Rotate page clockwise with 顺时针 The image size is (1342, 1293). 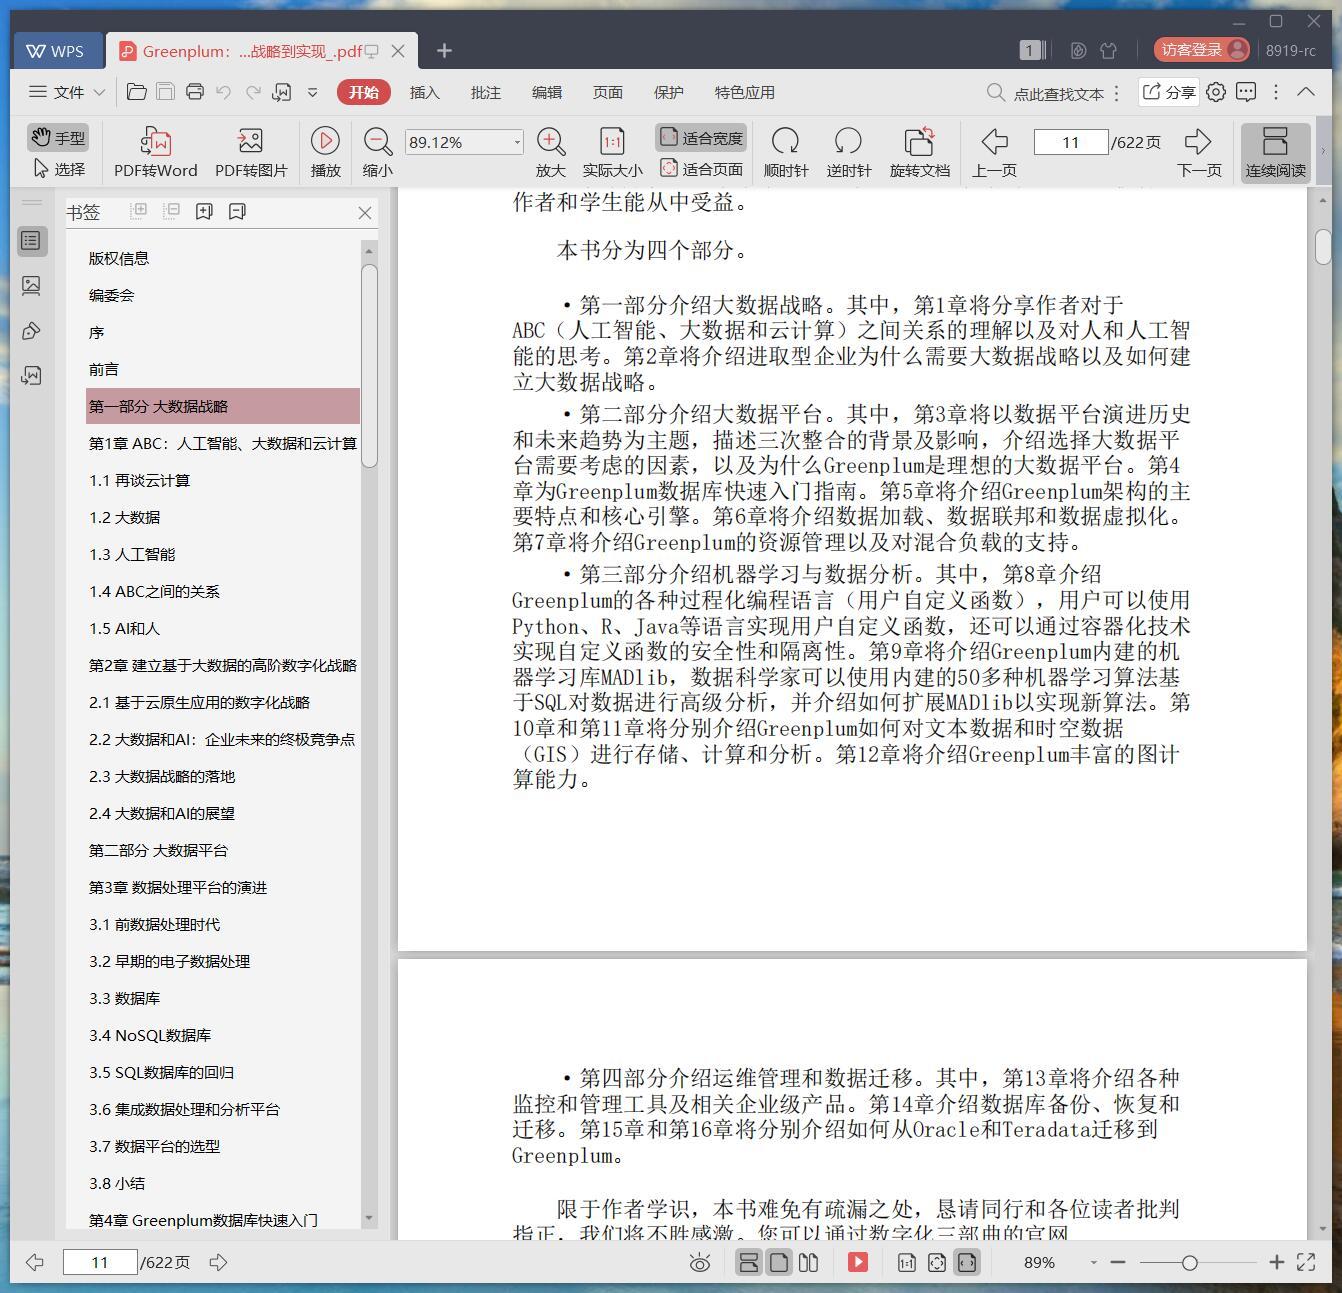point(786,152)
